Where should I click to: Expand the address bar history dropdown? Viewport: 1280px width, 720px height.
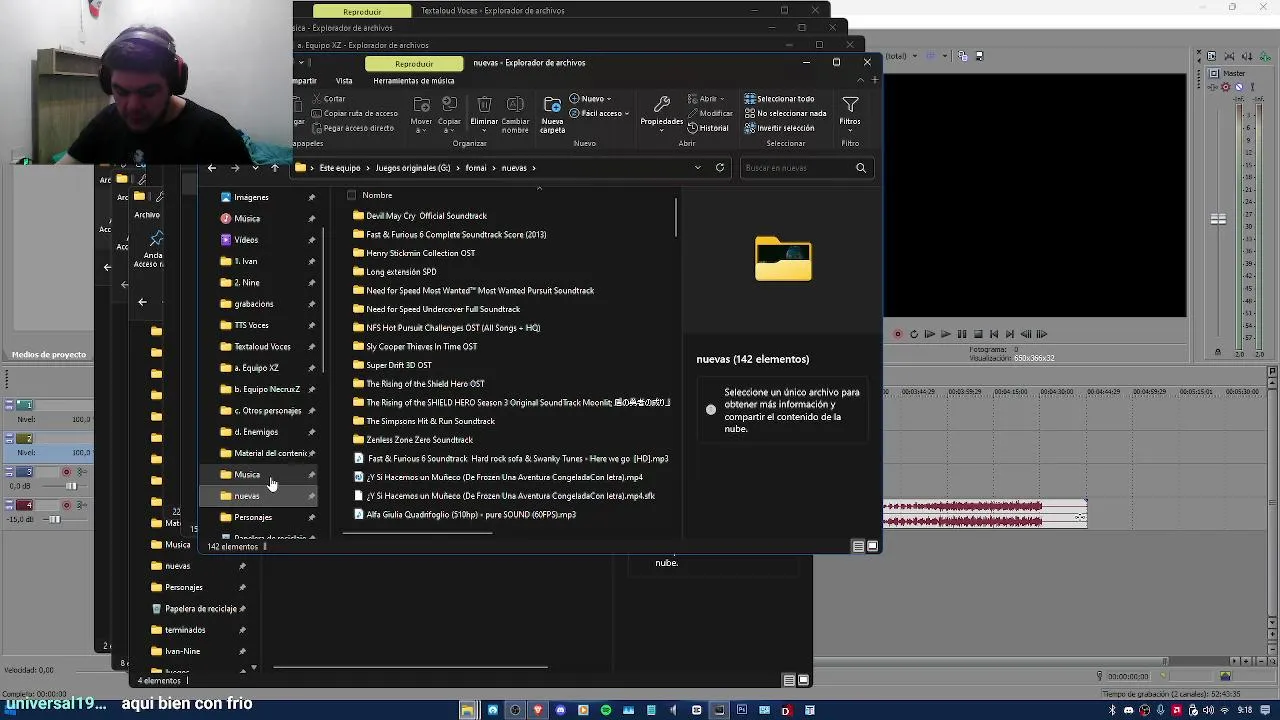pyautogui.click(x=697, y=168)
